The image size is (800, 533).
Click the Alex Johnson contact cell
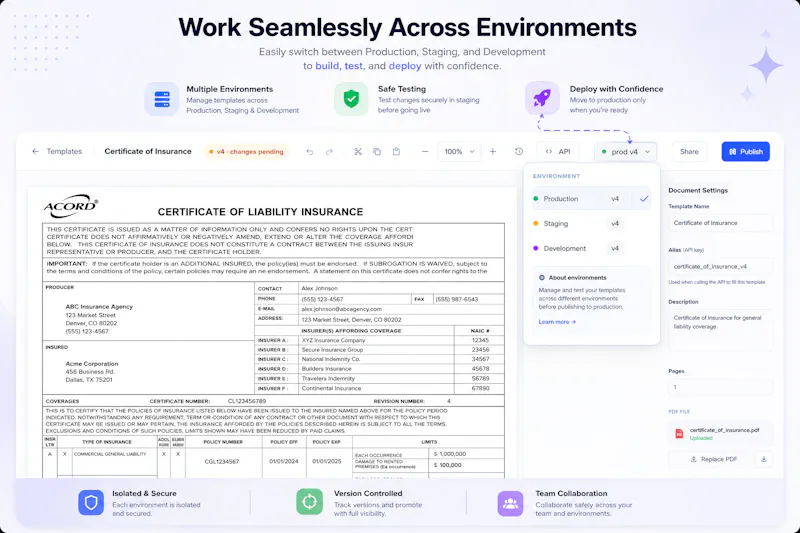click(x=401, y=288)
